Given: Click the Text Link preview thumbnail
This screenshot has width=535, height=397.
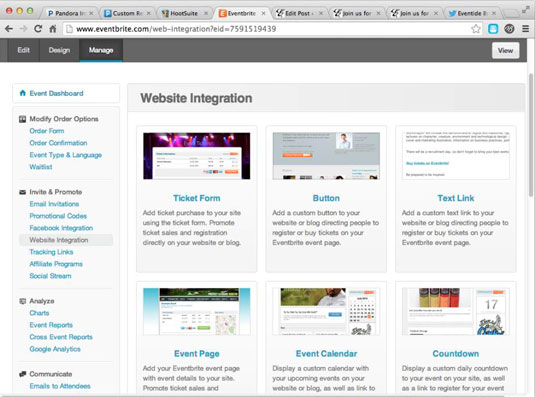Looking at the screenshot, I should pyautogui.click(x=456, y=156).
